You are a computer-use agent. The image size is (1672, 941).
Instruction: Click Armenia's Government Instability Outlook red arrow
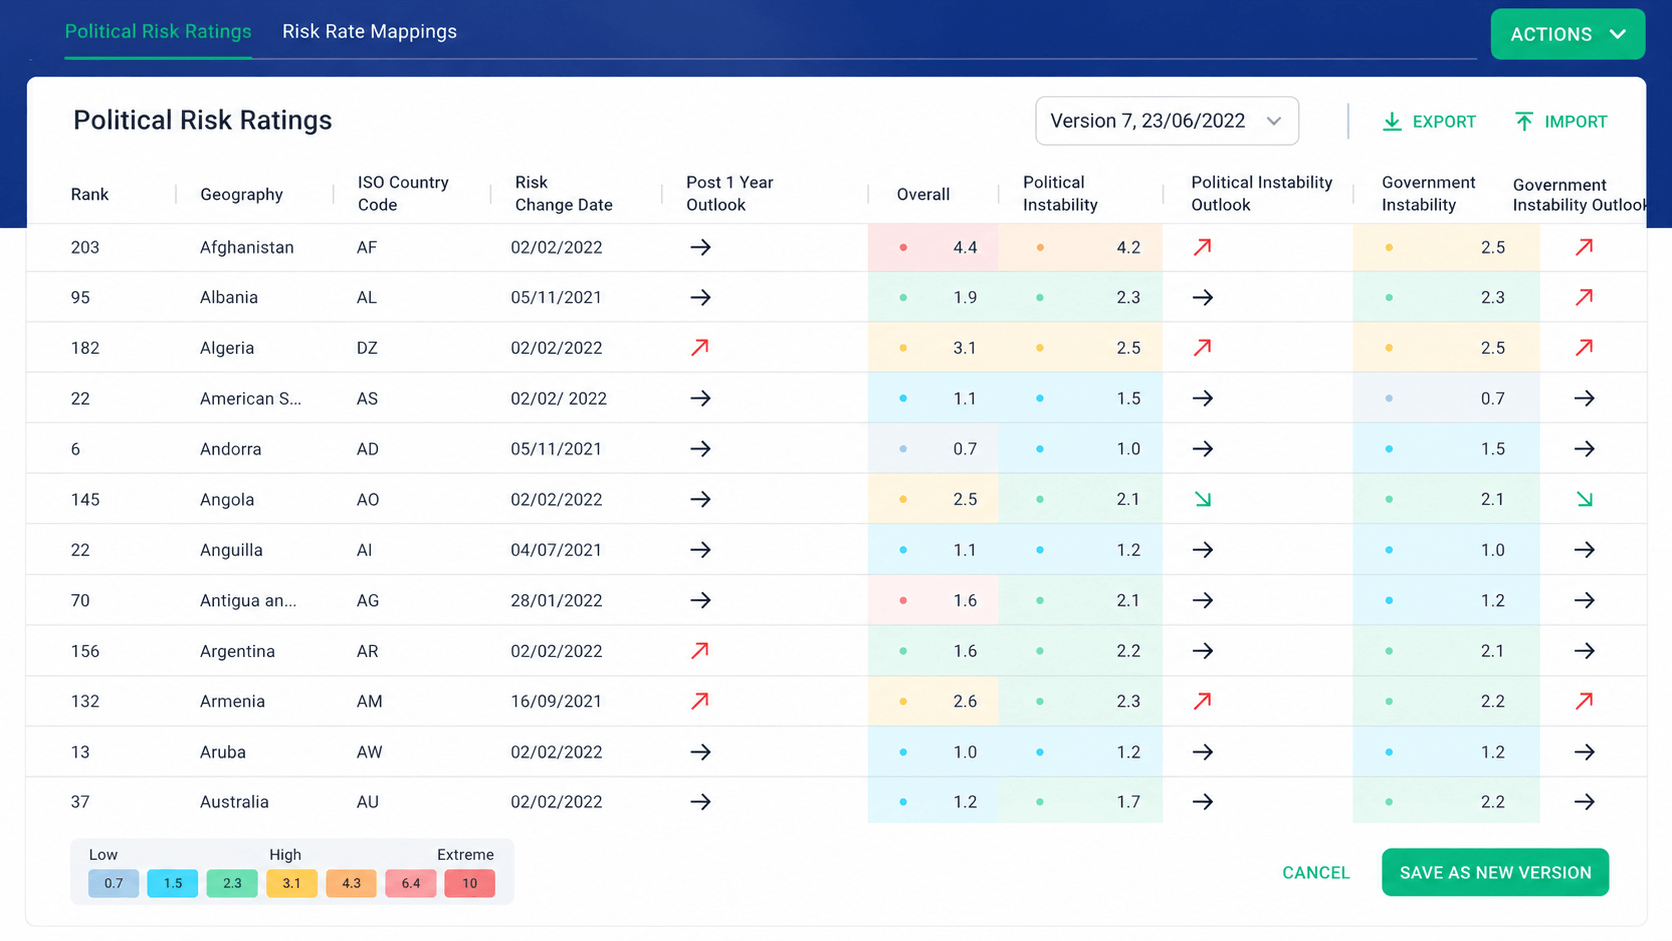click(1585, 701)
